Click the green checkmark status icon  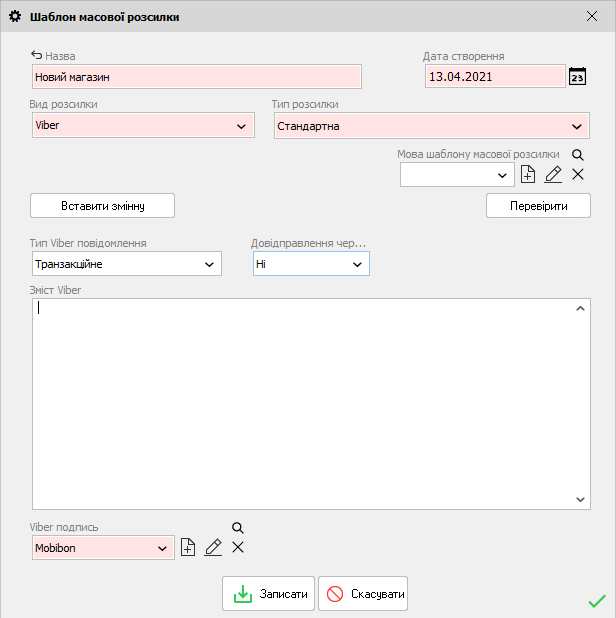pos(597,601)
